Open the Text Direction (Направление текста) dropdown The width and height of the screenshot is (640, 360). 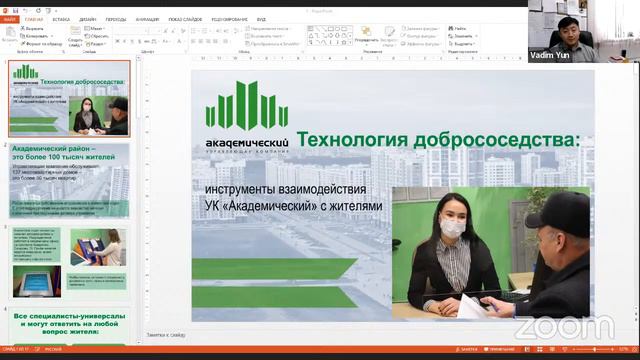click(268, 29)
